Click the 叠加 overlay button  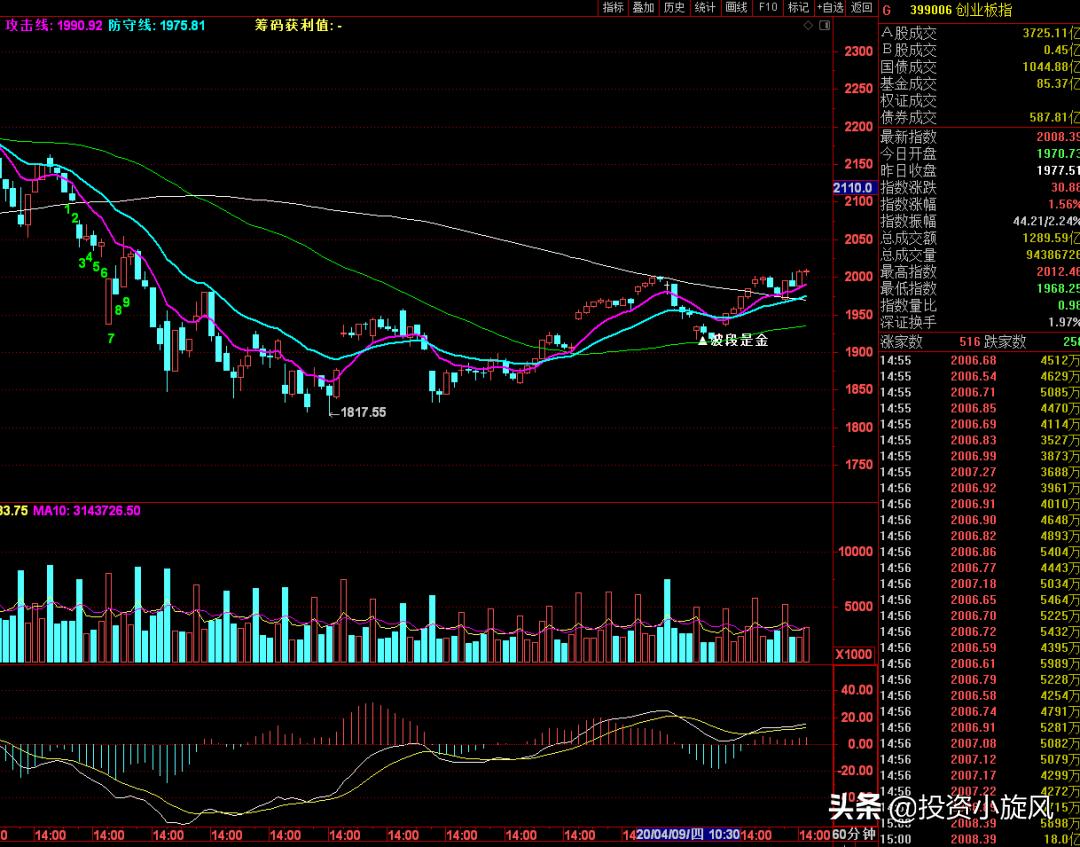[644, 8]
